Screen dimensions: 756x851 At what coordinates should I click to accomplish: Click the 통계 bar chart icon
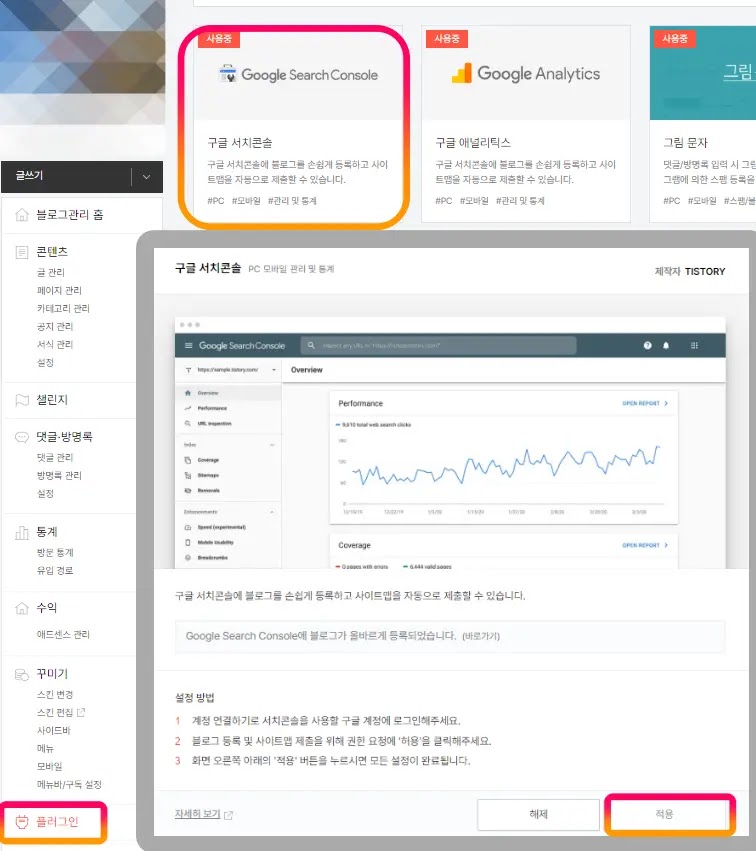pyautogui.click(x=22, y=532)
